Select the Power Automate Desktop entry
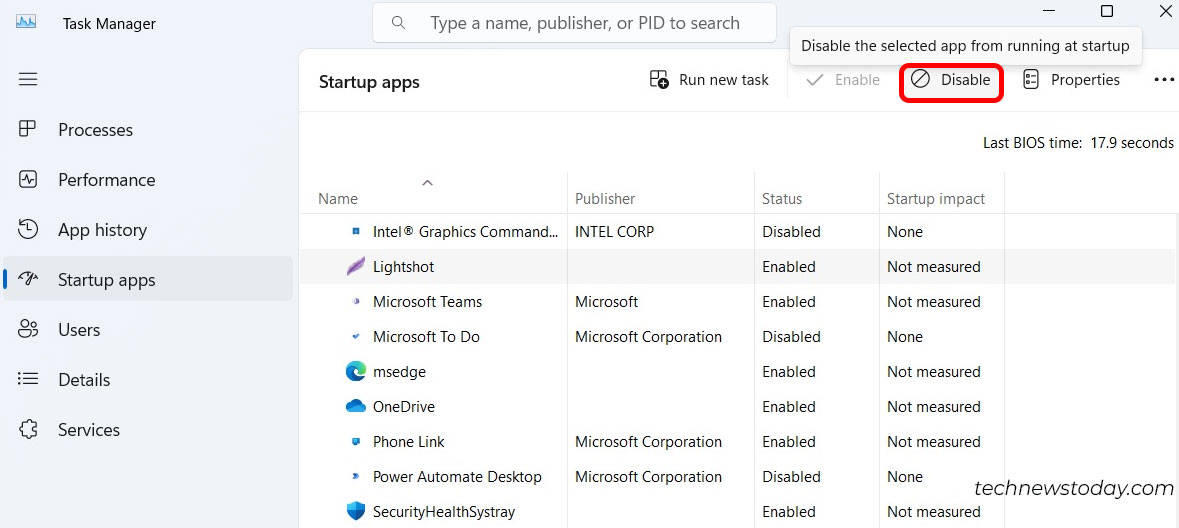This screenshot has width=1179, height=528. (457, 477)
